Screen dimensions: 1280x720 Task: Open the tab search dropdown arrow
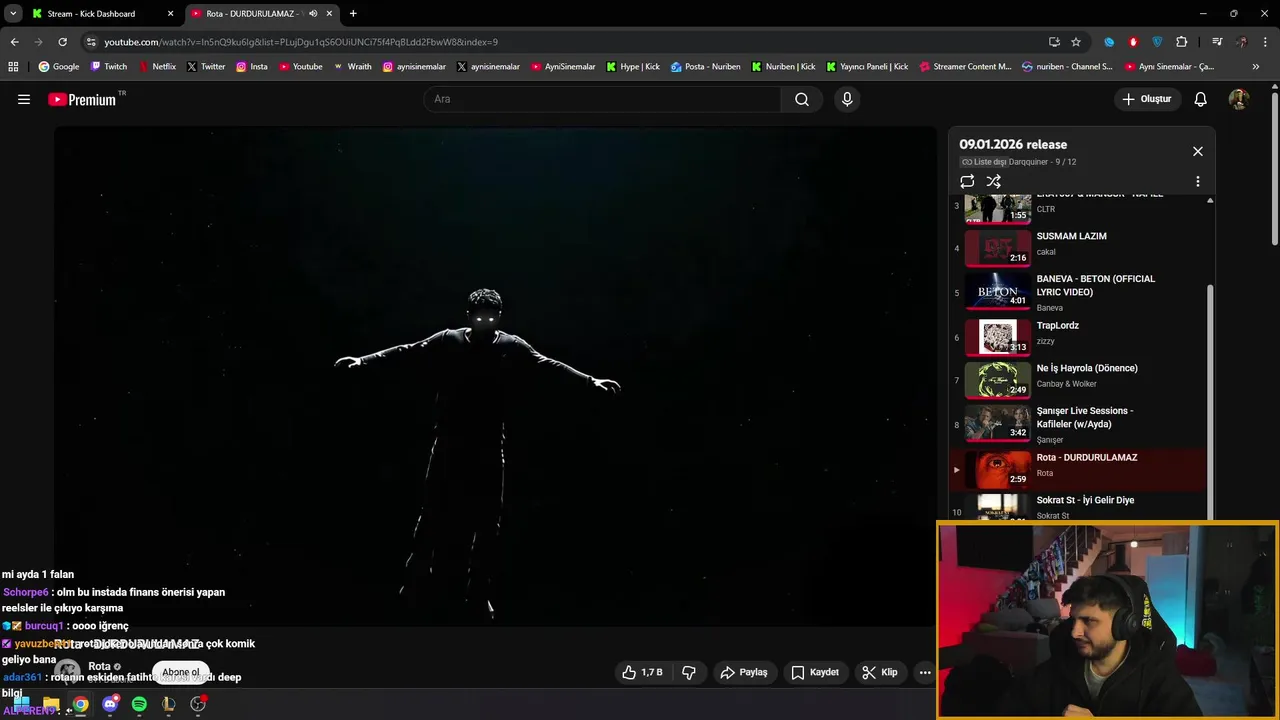click(13, 14)
